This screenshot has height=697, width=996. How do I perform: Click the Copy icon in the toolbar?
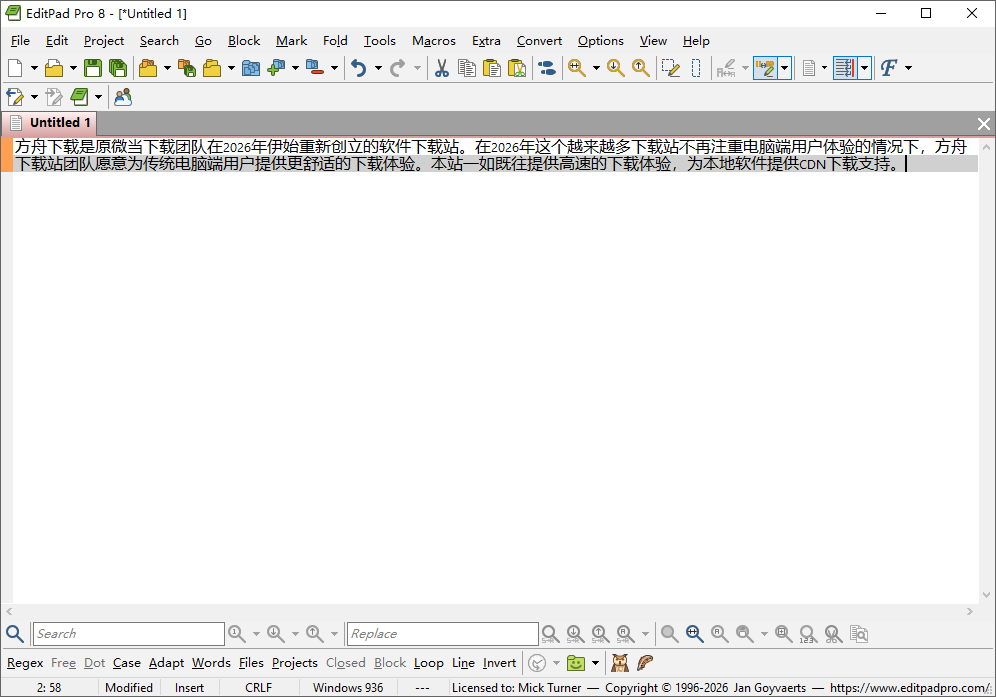click(467, 68)
